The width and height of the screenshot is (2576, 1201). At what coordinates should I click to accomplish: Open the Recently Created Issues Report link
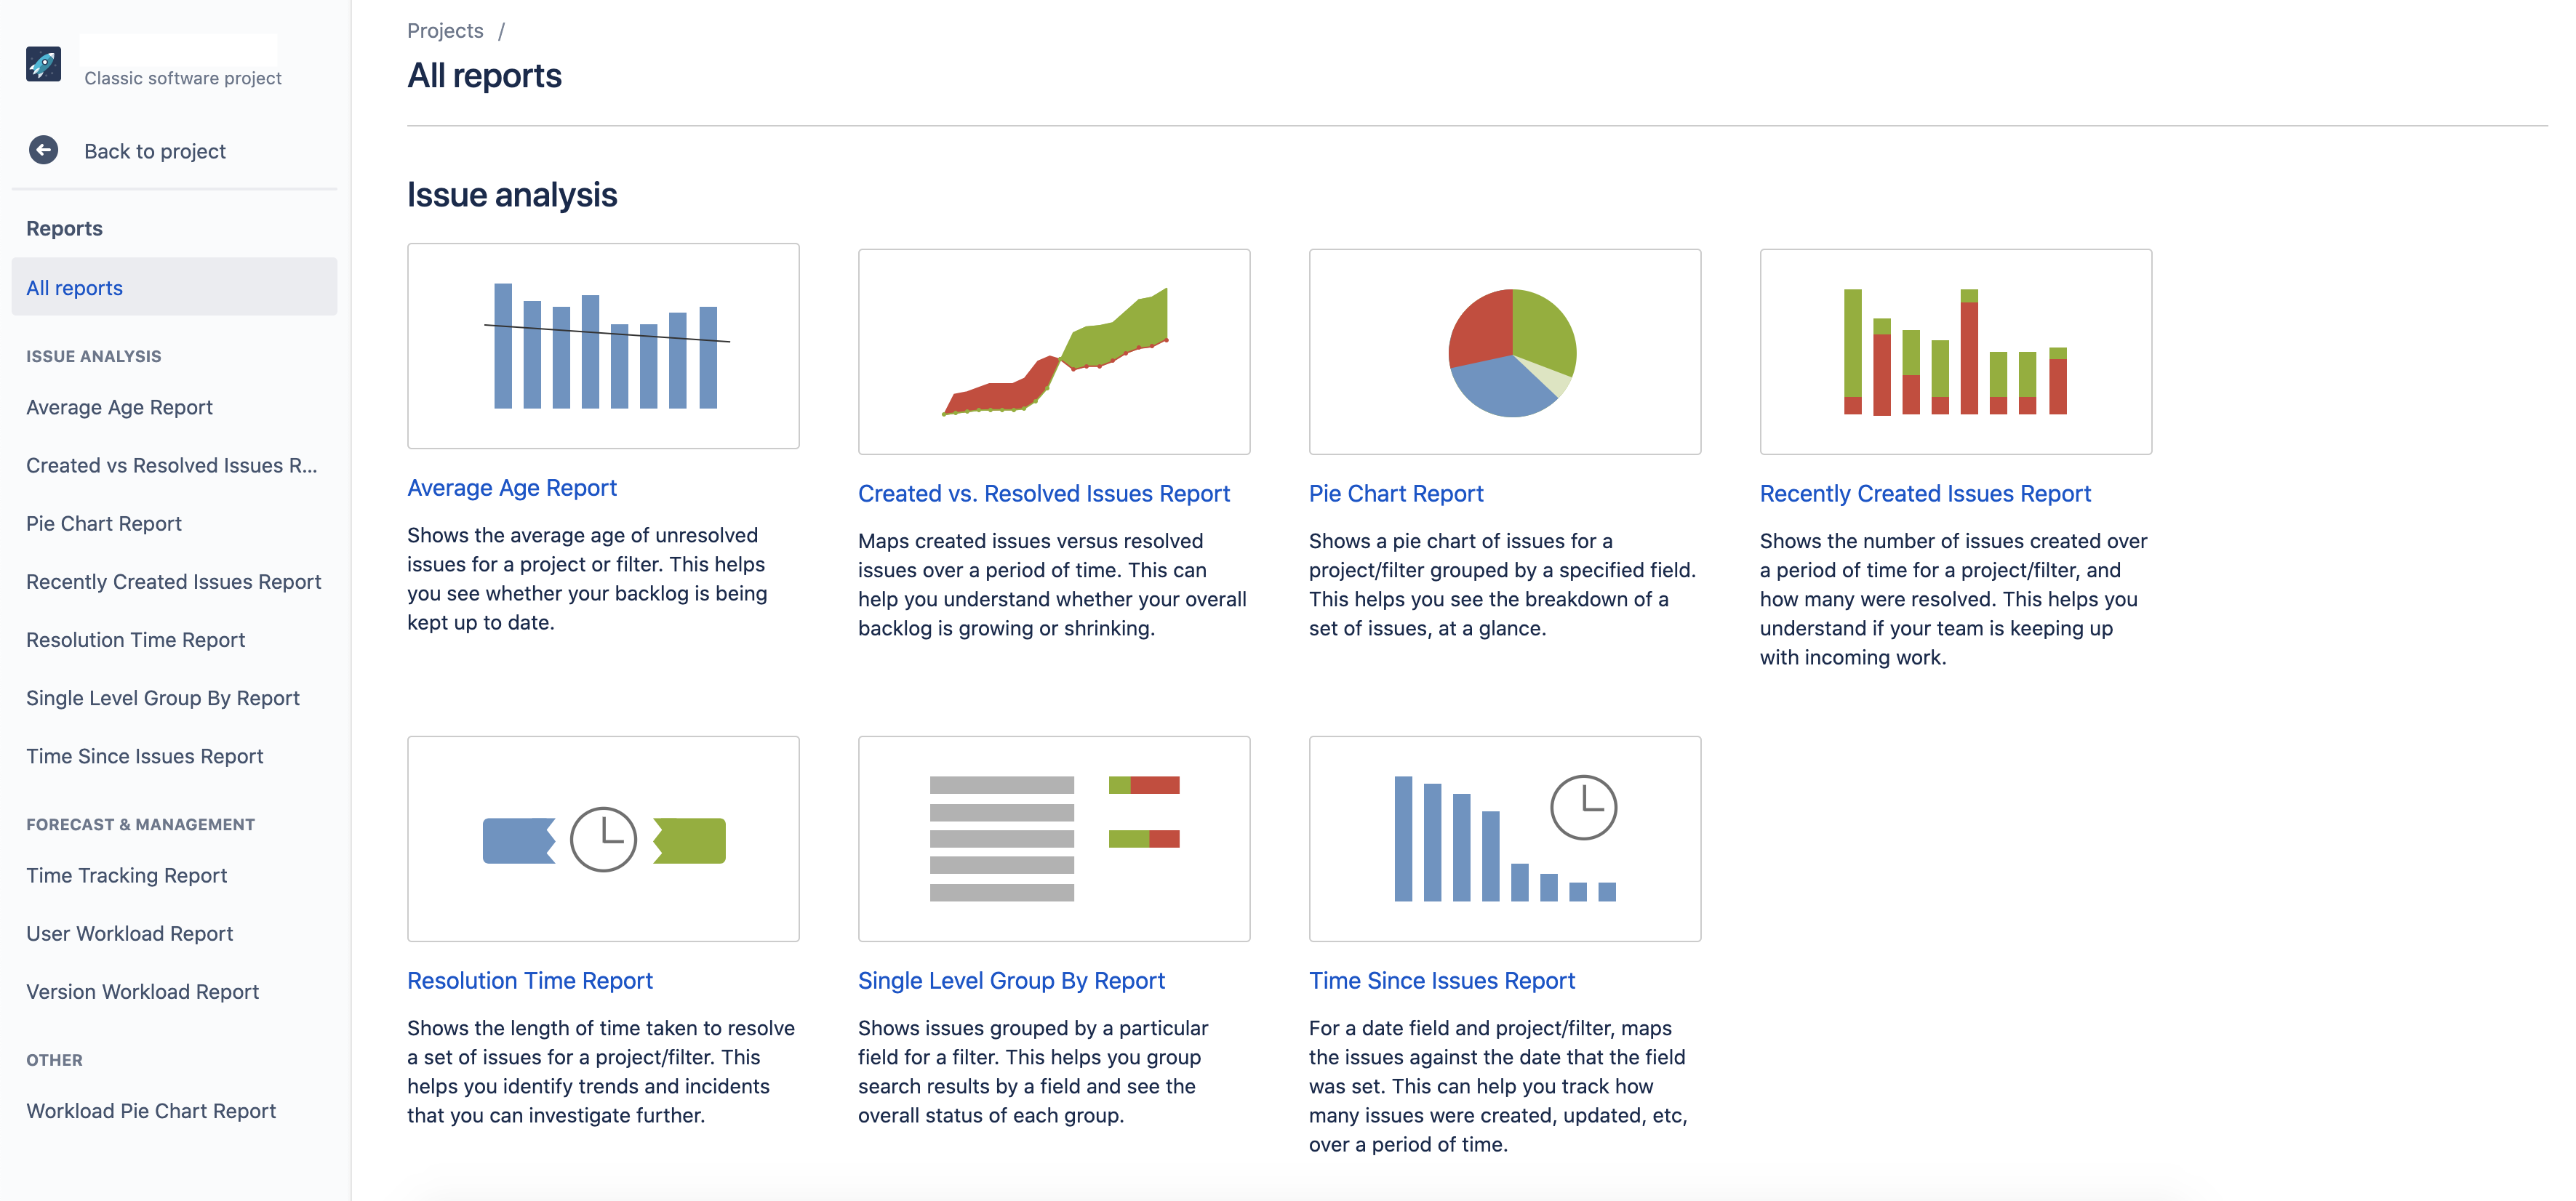1925,493
